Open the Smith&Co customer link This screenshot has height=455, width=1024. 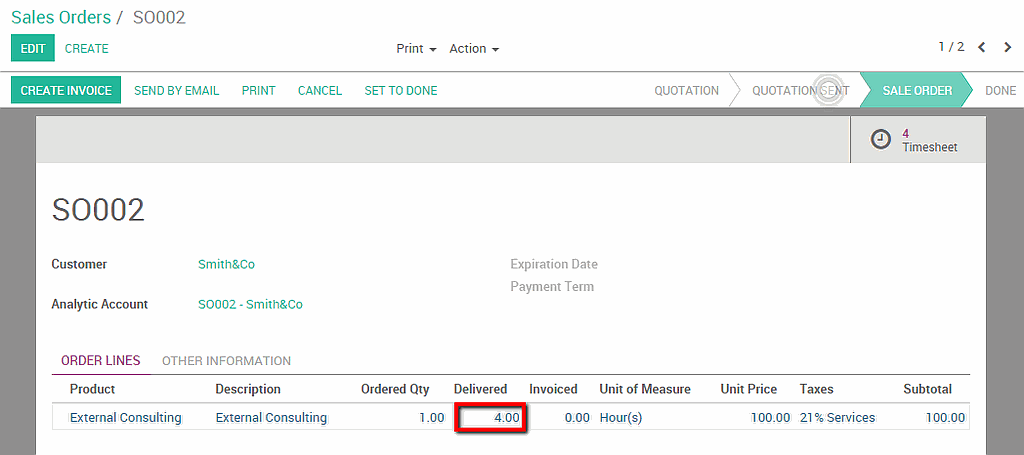[x=226, y=264]
